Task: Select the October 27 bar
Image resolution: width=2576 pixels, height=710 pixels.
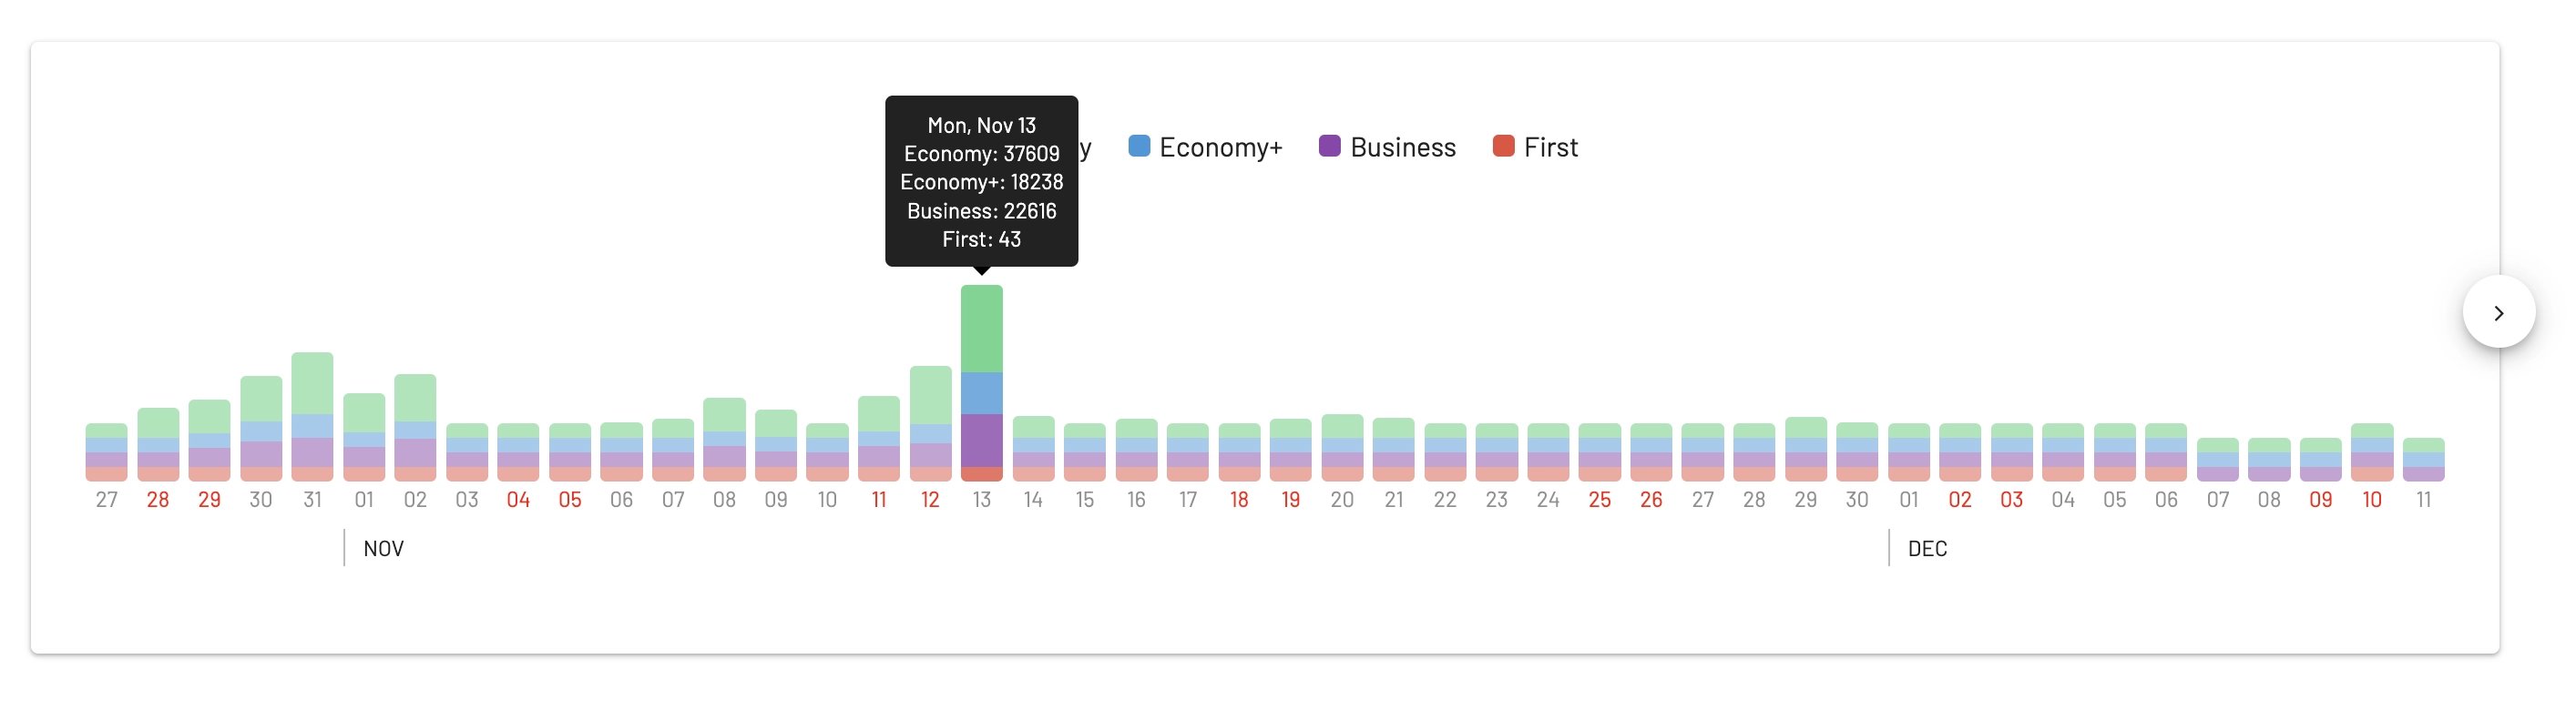Action: point(106,452)
